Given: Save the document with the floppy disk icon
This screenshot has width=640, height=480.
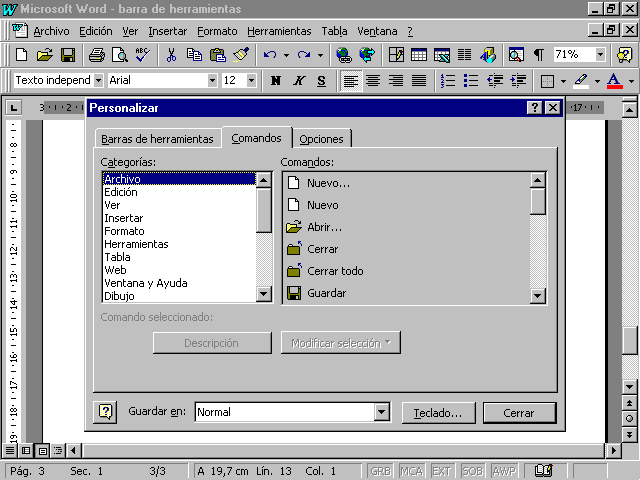Looking at the screenshot, I should click(x=68, y=55).
